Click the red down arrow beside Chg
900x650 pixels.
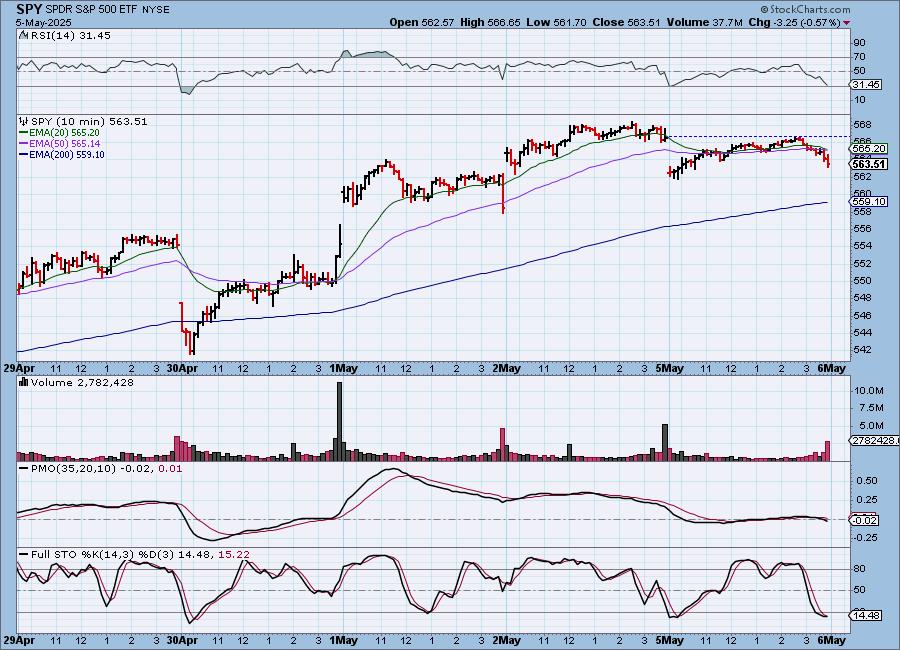click(x=847, y=23)
